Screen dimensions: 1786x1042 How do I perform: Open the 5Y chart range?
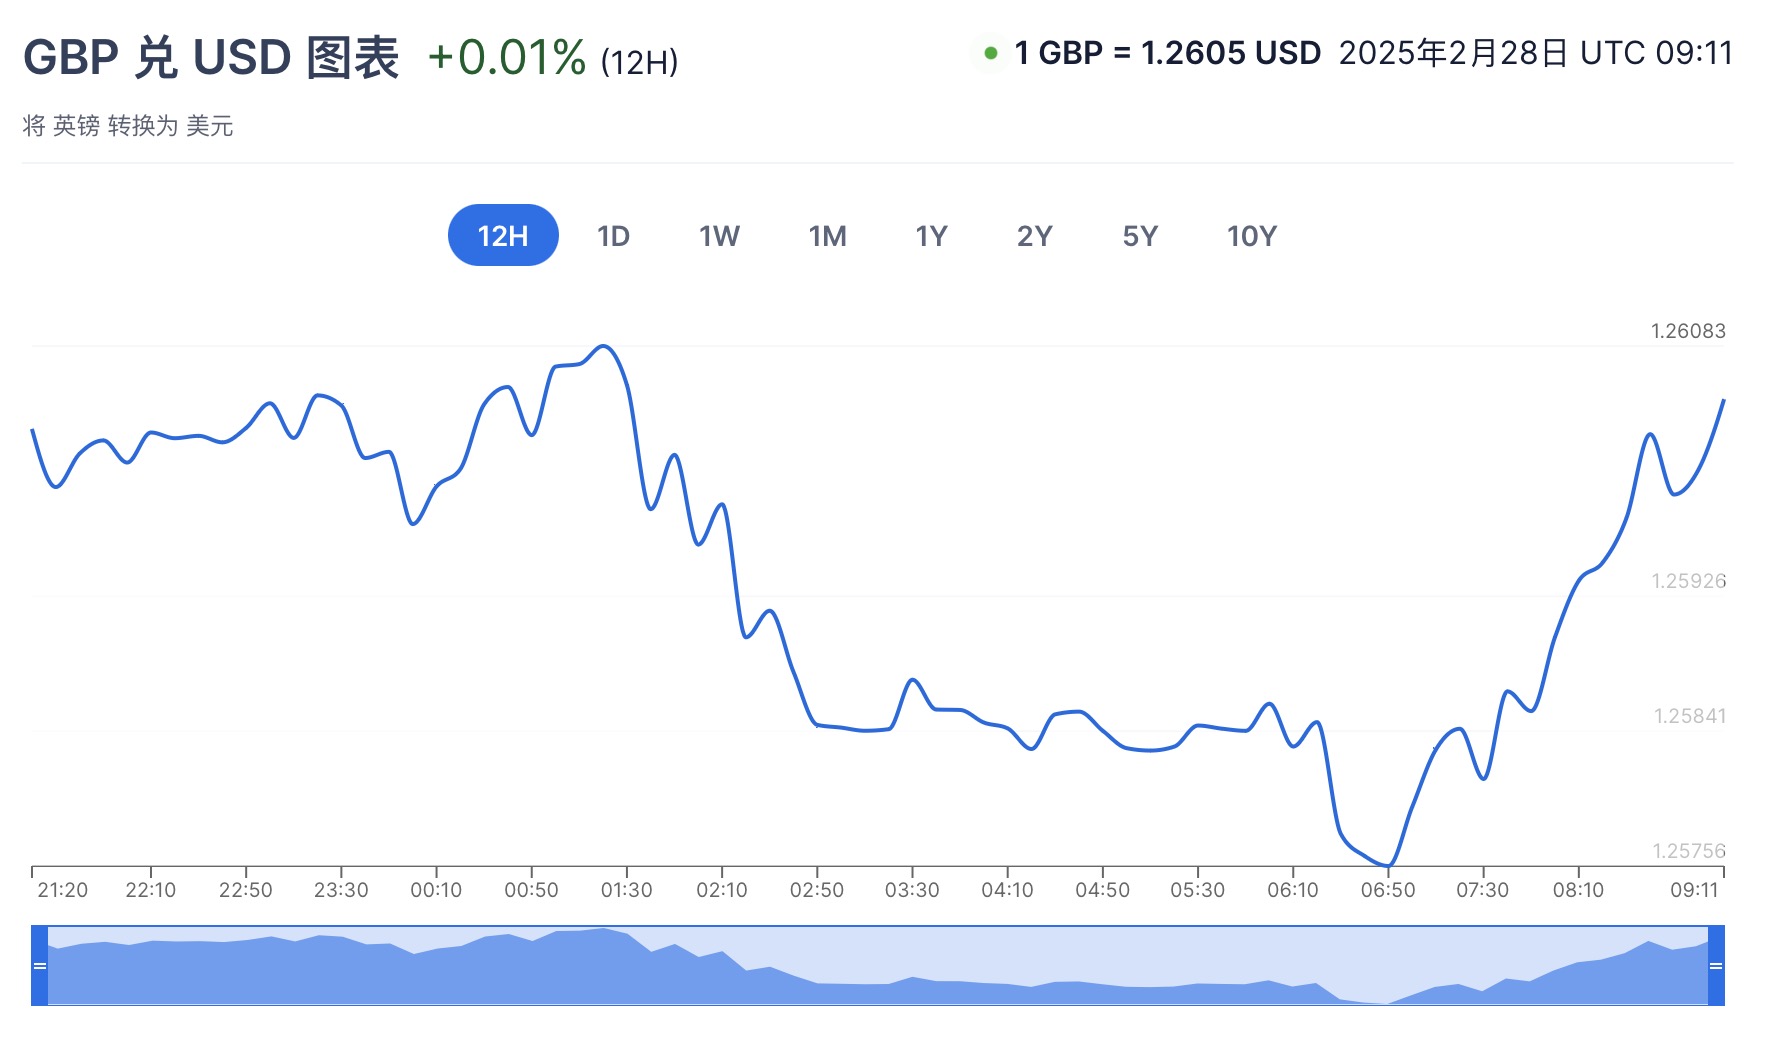point(1140,236)
